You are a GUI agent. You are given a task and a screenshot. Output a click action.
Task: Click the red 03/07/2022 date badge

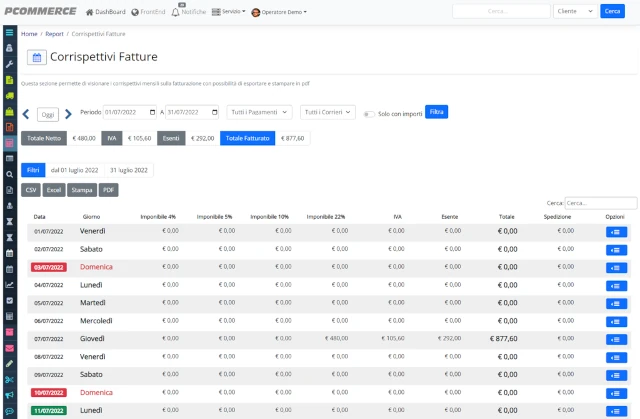[x=49, y=268]
